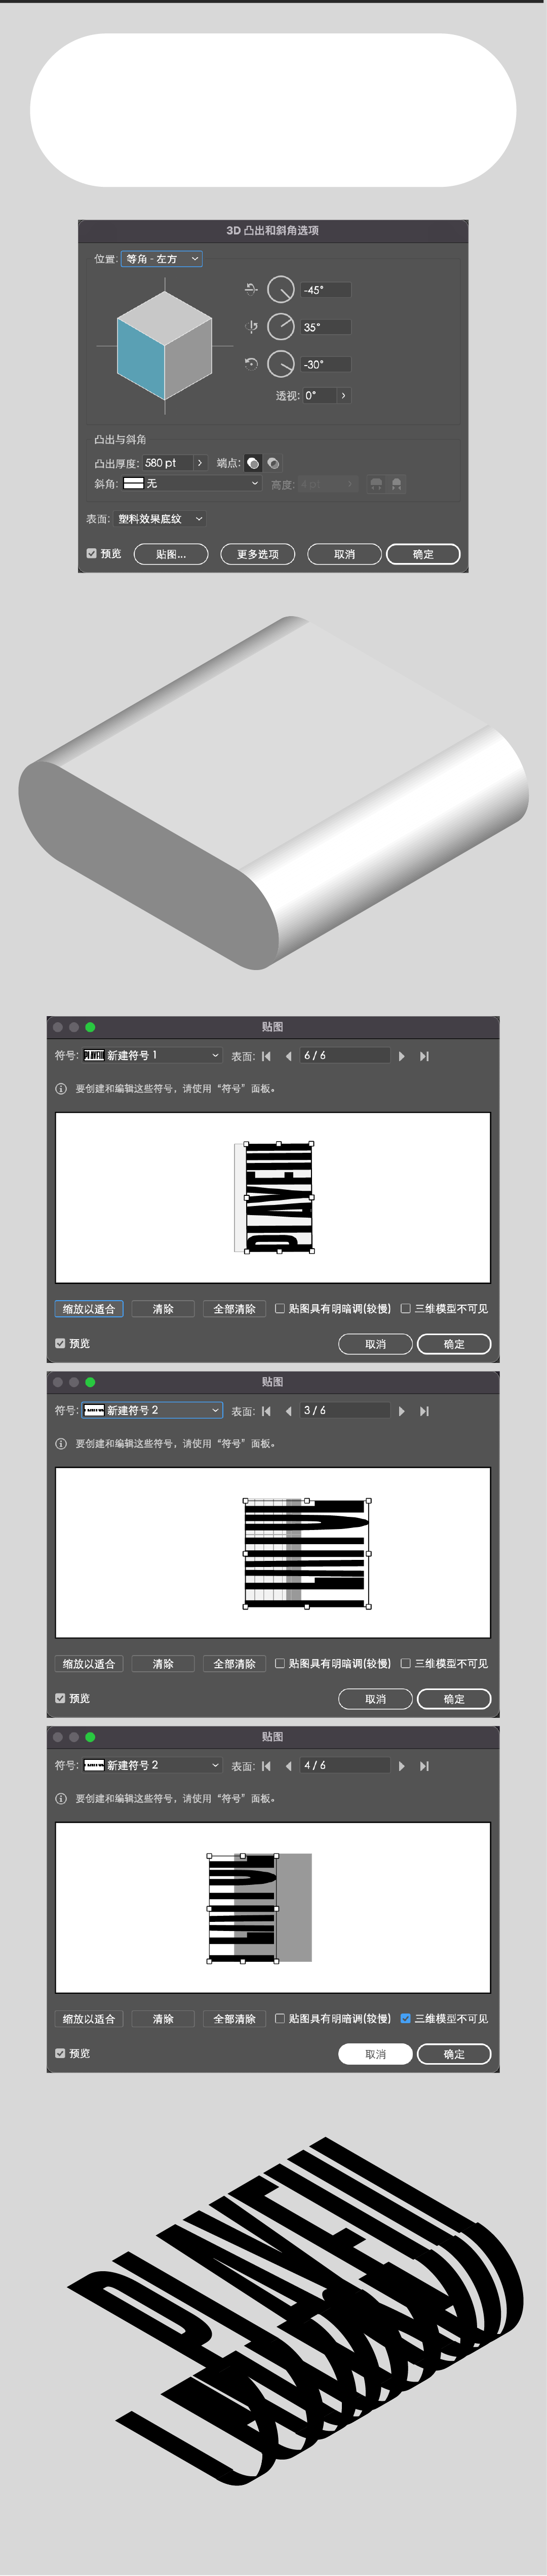Click the -45° rotation field
Viewport: 547px width, 2576px height.
(326, 290)
